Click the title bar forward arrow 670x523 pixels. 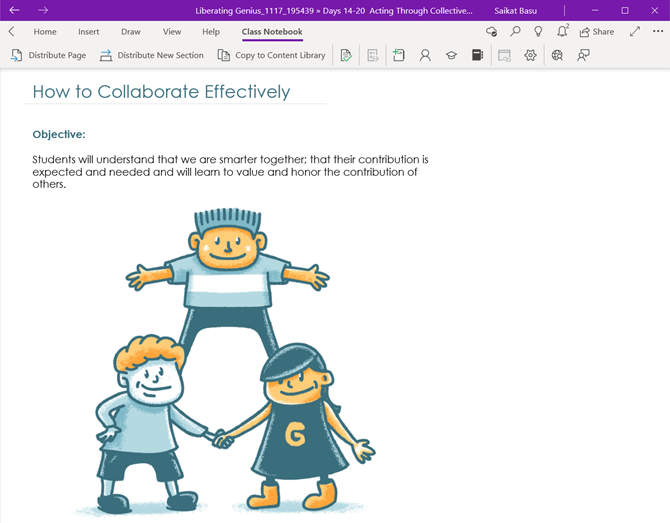(43, 10)
